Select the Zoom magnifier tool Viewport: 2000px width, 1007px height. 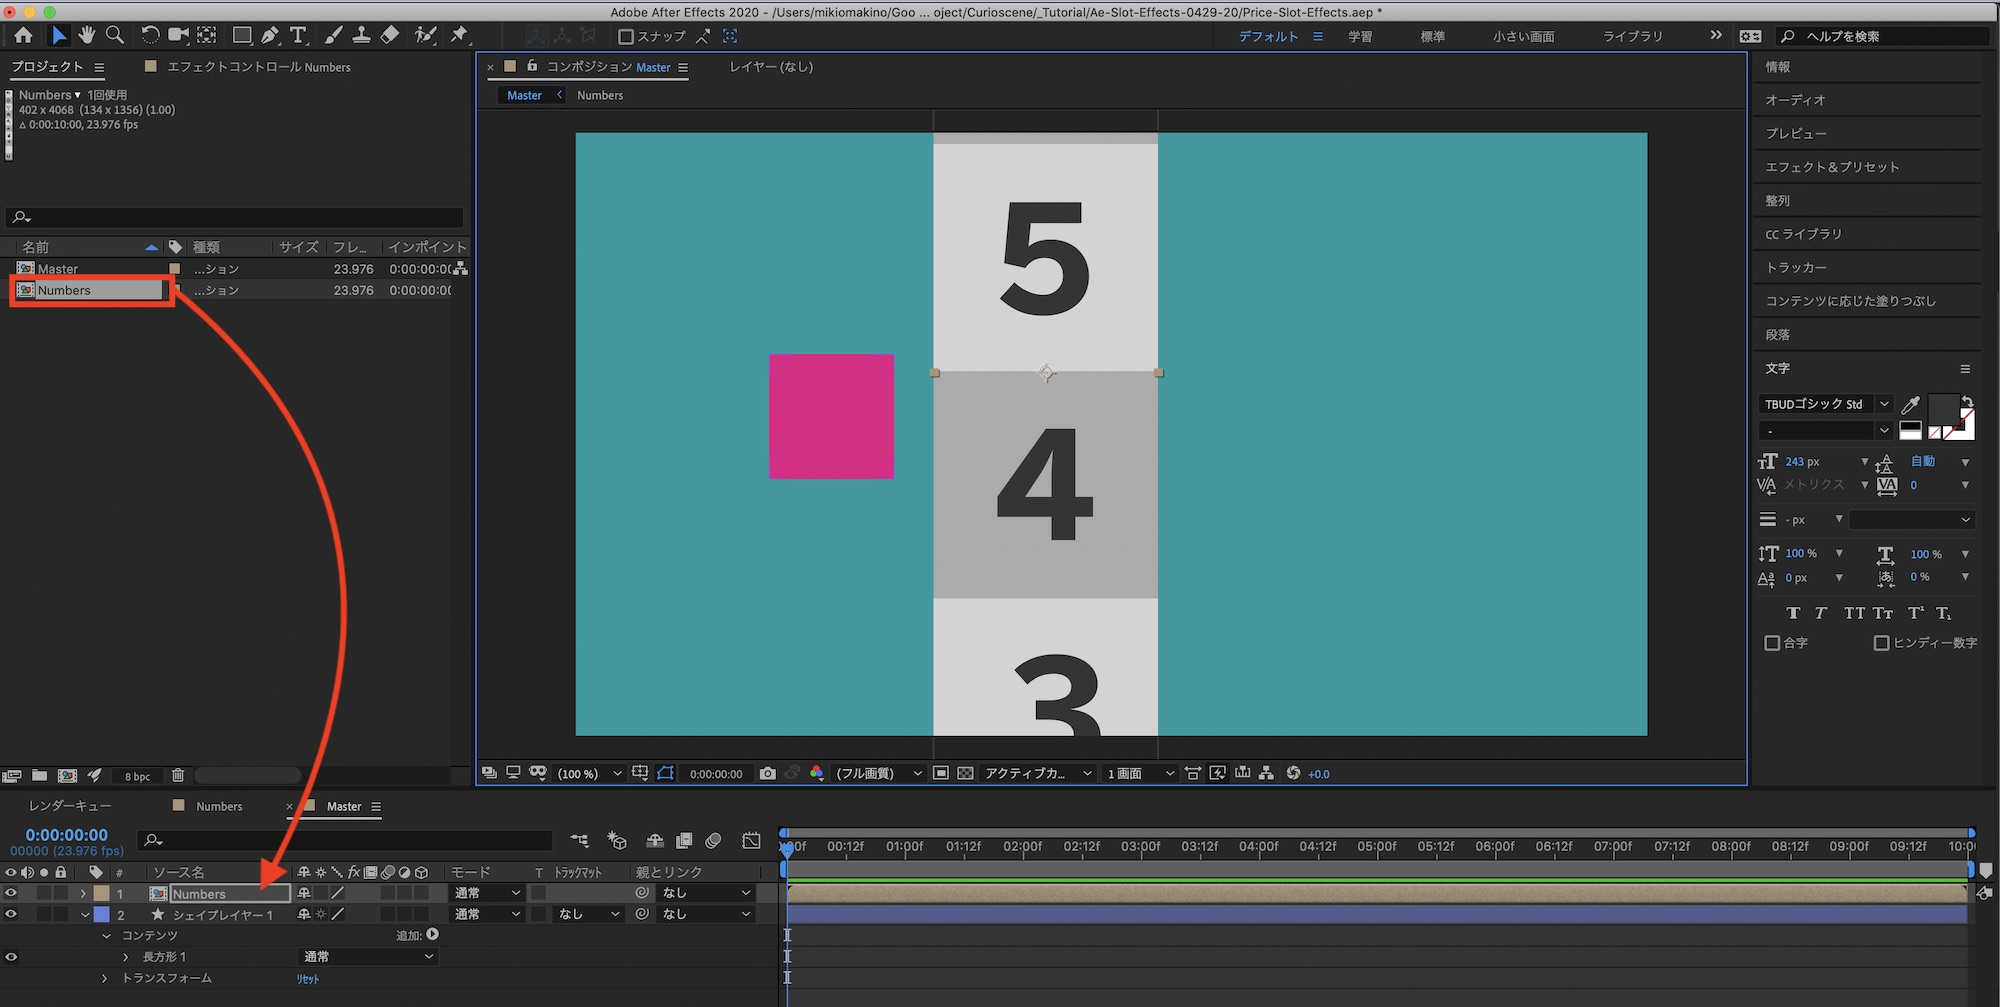tap(115, 35)
